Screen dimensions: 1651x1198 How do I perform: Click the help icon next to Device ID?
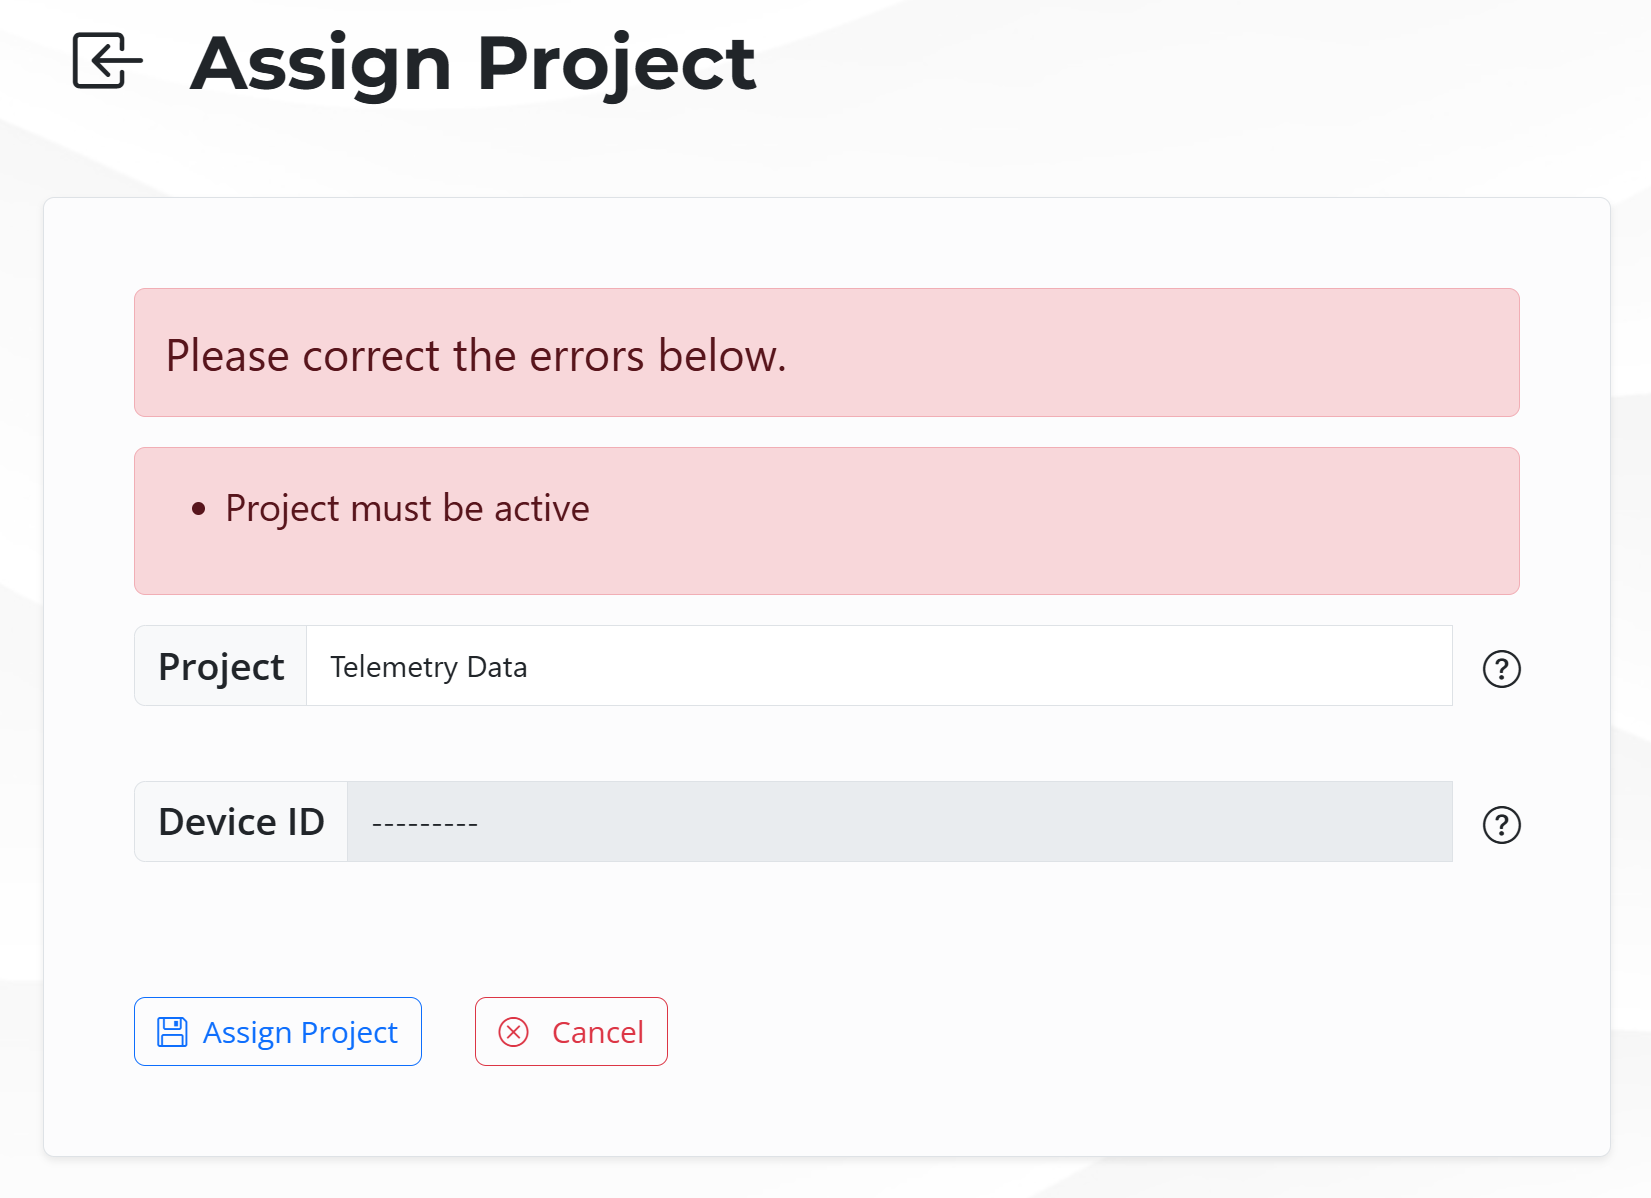coord(1501,825)
